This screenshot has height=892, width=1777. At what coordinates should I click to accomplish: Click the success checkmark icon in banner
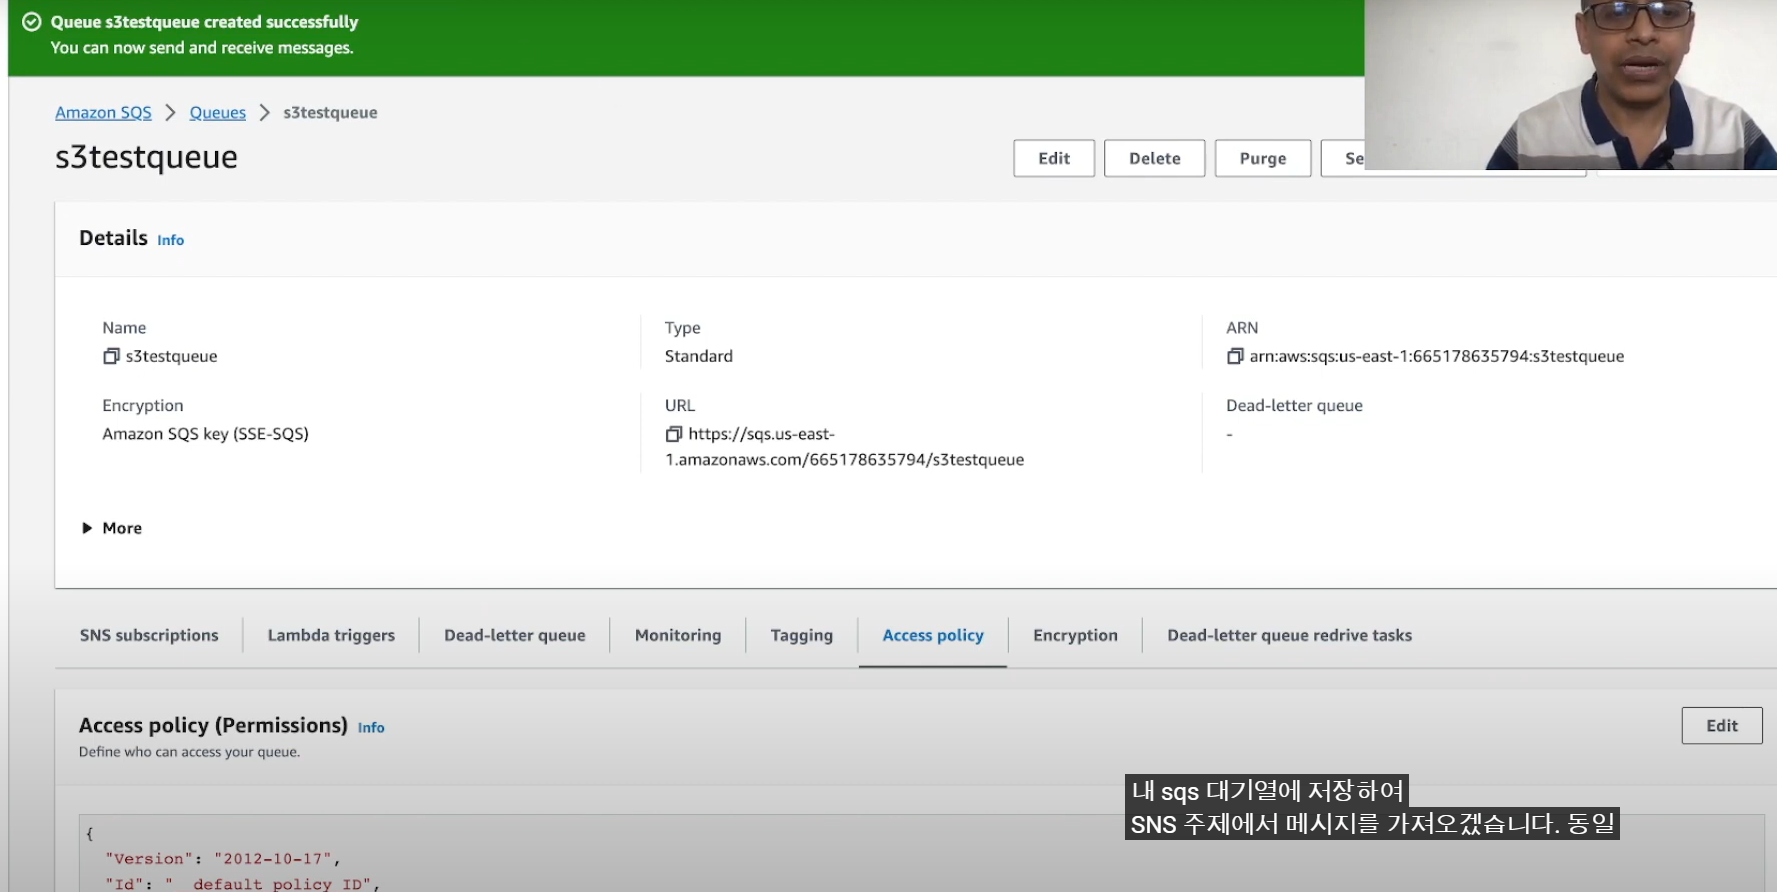click(32, 22)
